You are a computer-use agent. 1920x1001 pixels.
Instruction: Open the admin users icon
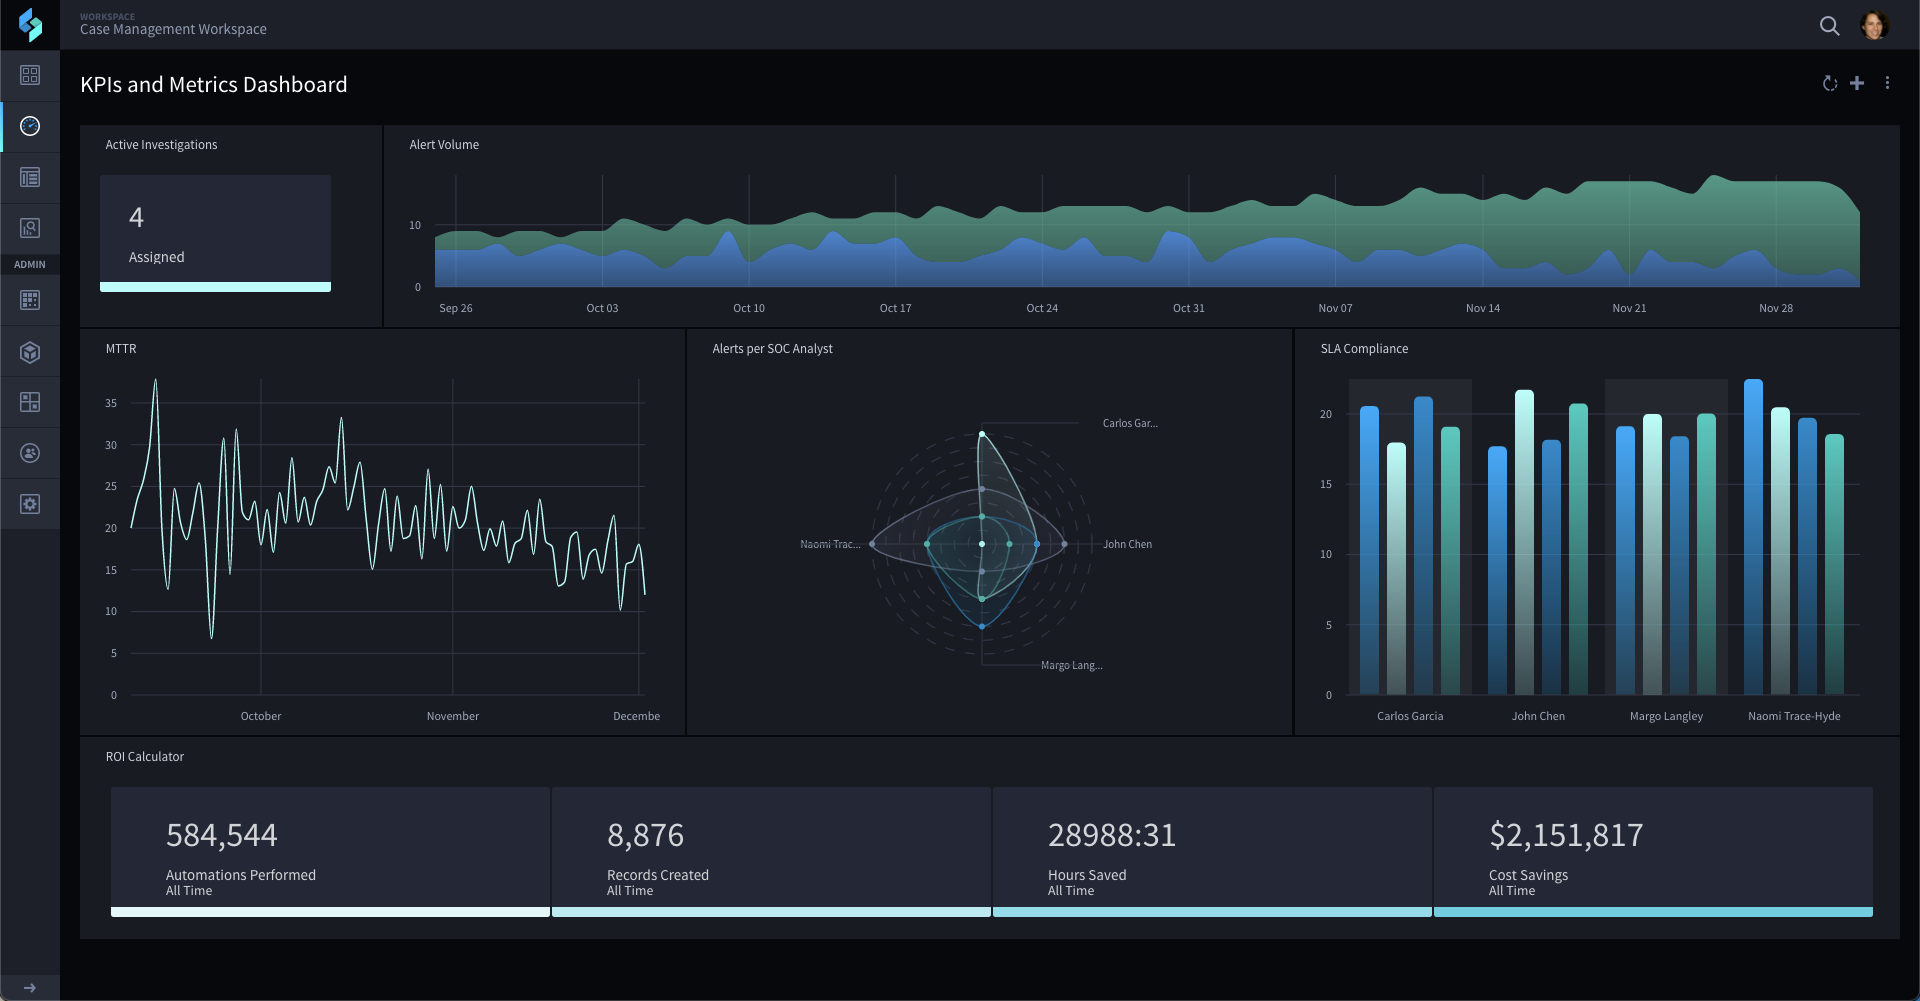pyautogui.click(x=30, y=453)
